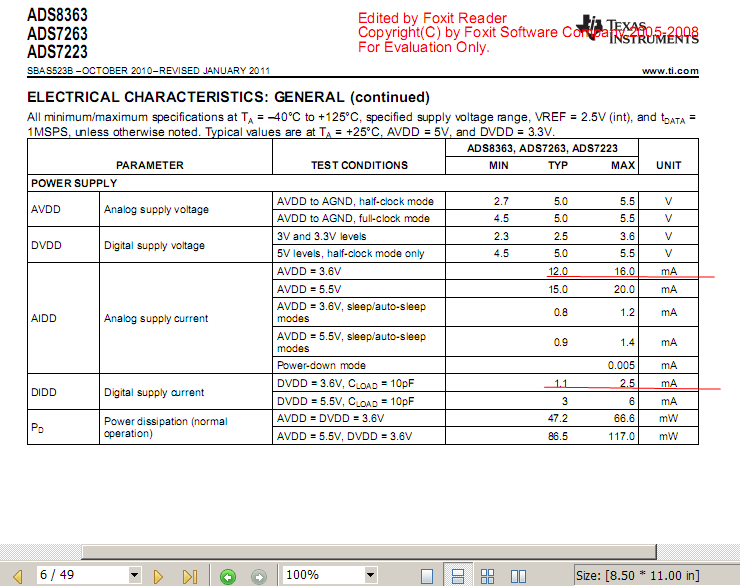Click the 6 / 49 page field
The height and width of the screenshot is (586, 740).
point(83,575)
